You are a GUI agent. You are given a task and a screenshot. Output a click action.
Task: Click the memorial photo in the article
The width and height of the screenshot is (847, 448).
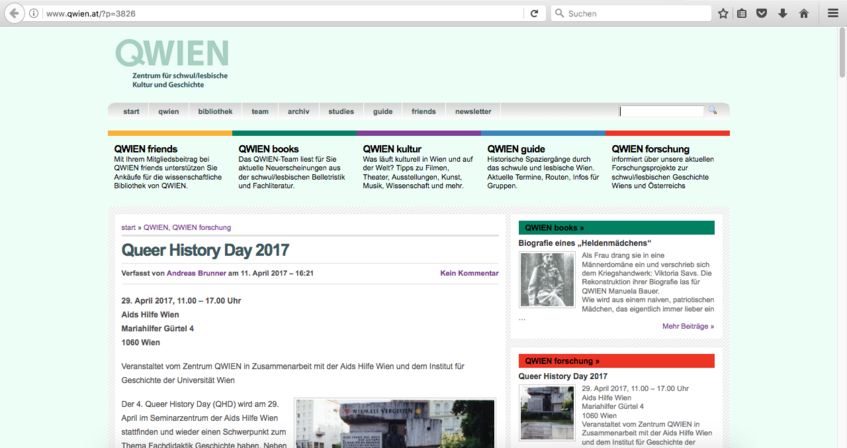click(395, 424)
